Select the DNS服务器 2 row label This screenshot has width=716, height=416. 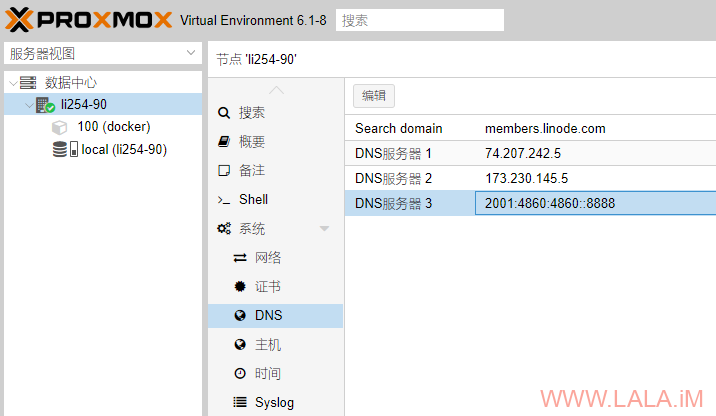[393, 178]
